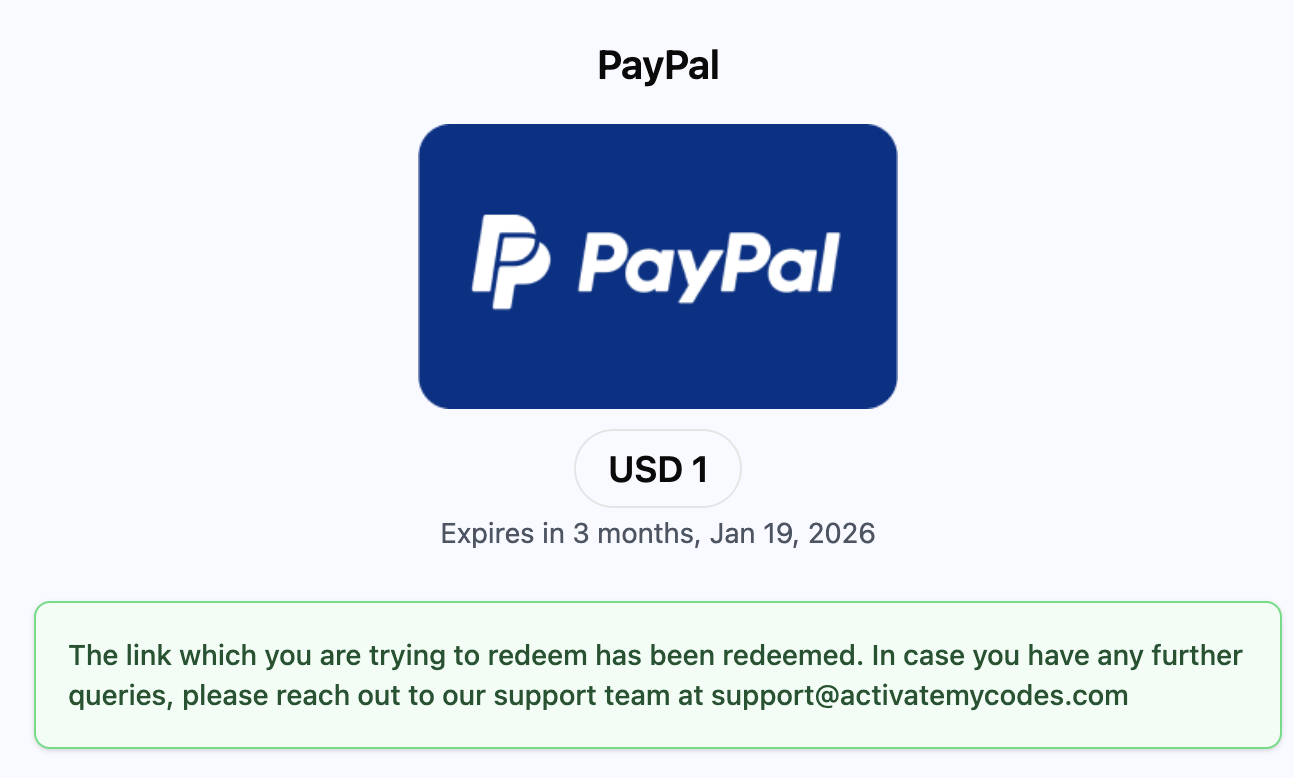Select the PayPal gift card image

658,266
